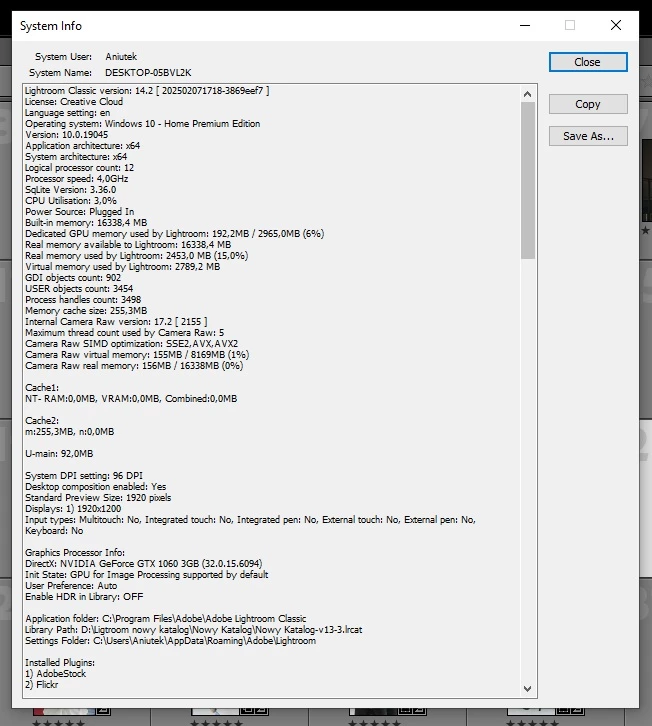The height and width of the screenshot is (726, 652).
Task: Click the Desktop composition enabled: Yes line
Action: coord(95,487)
